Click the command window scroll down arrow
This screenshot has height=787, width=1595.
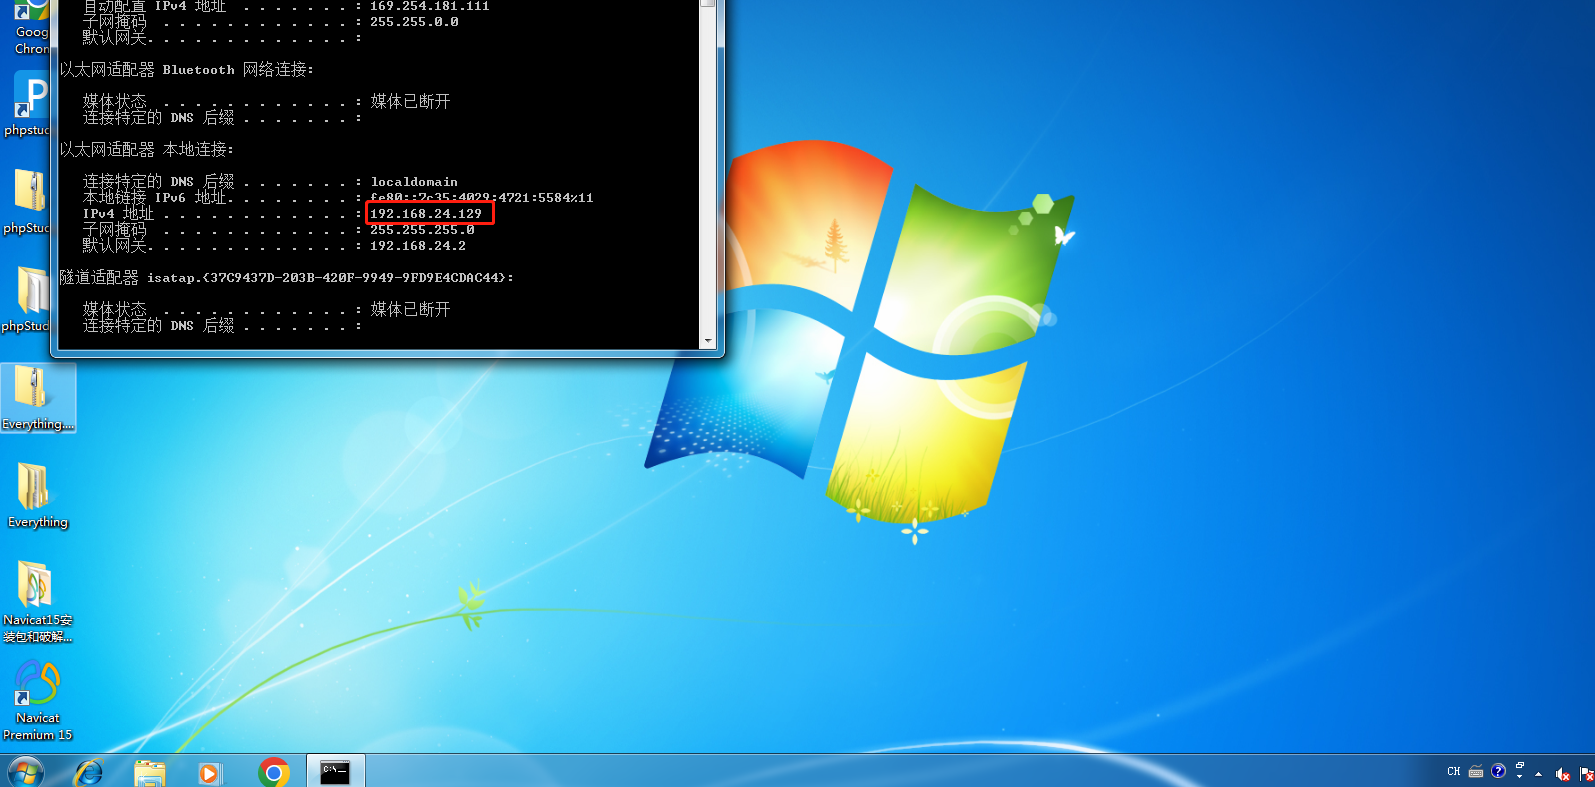point(708,341)
